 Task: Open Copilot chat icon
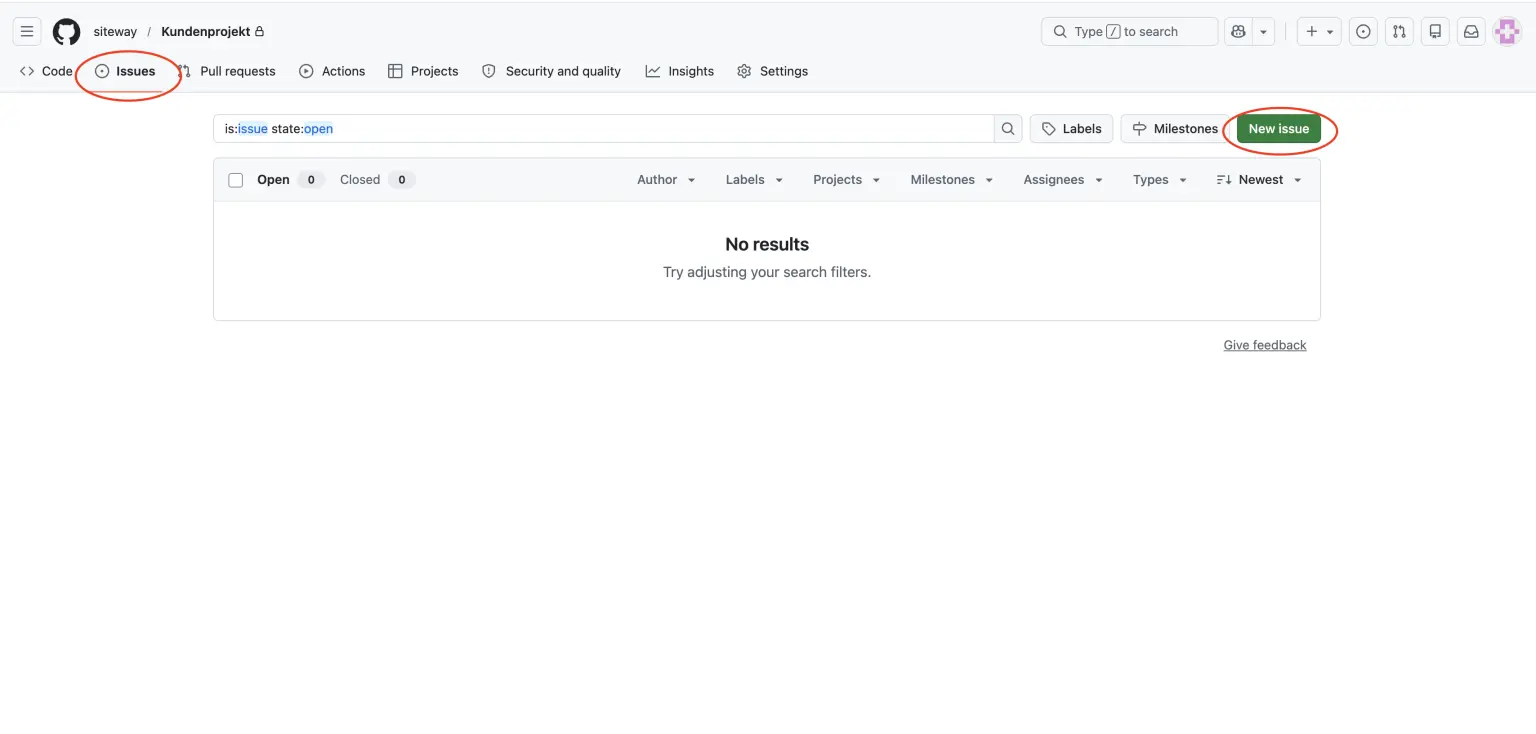(1238, 31)
